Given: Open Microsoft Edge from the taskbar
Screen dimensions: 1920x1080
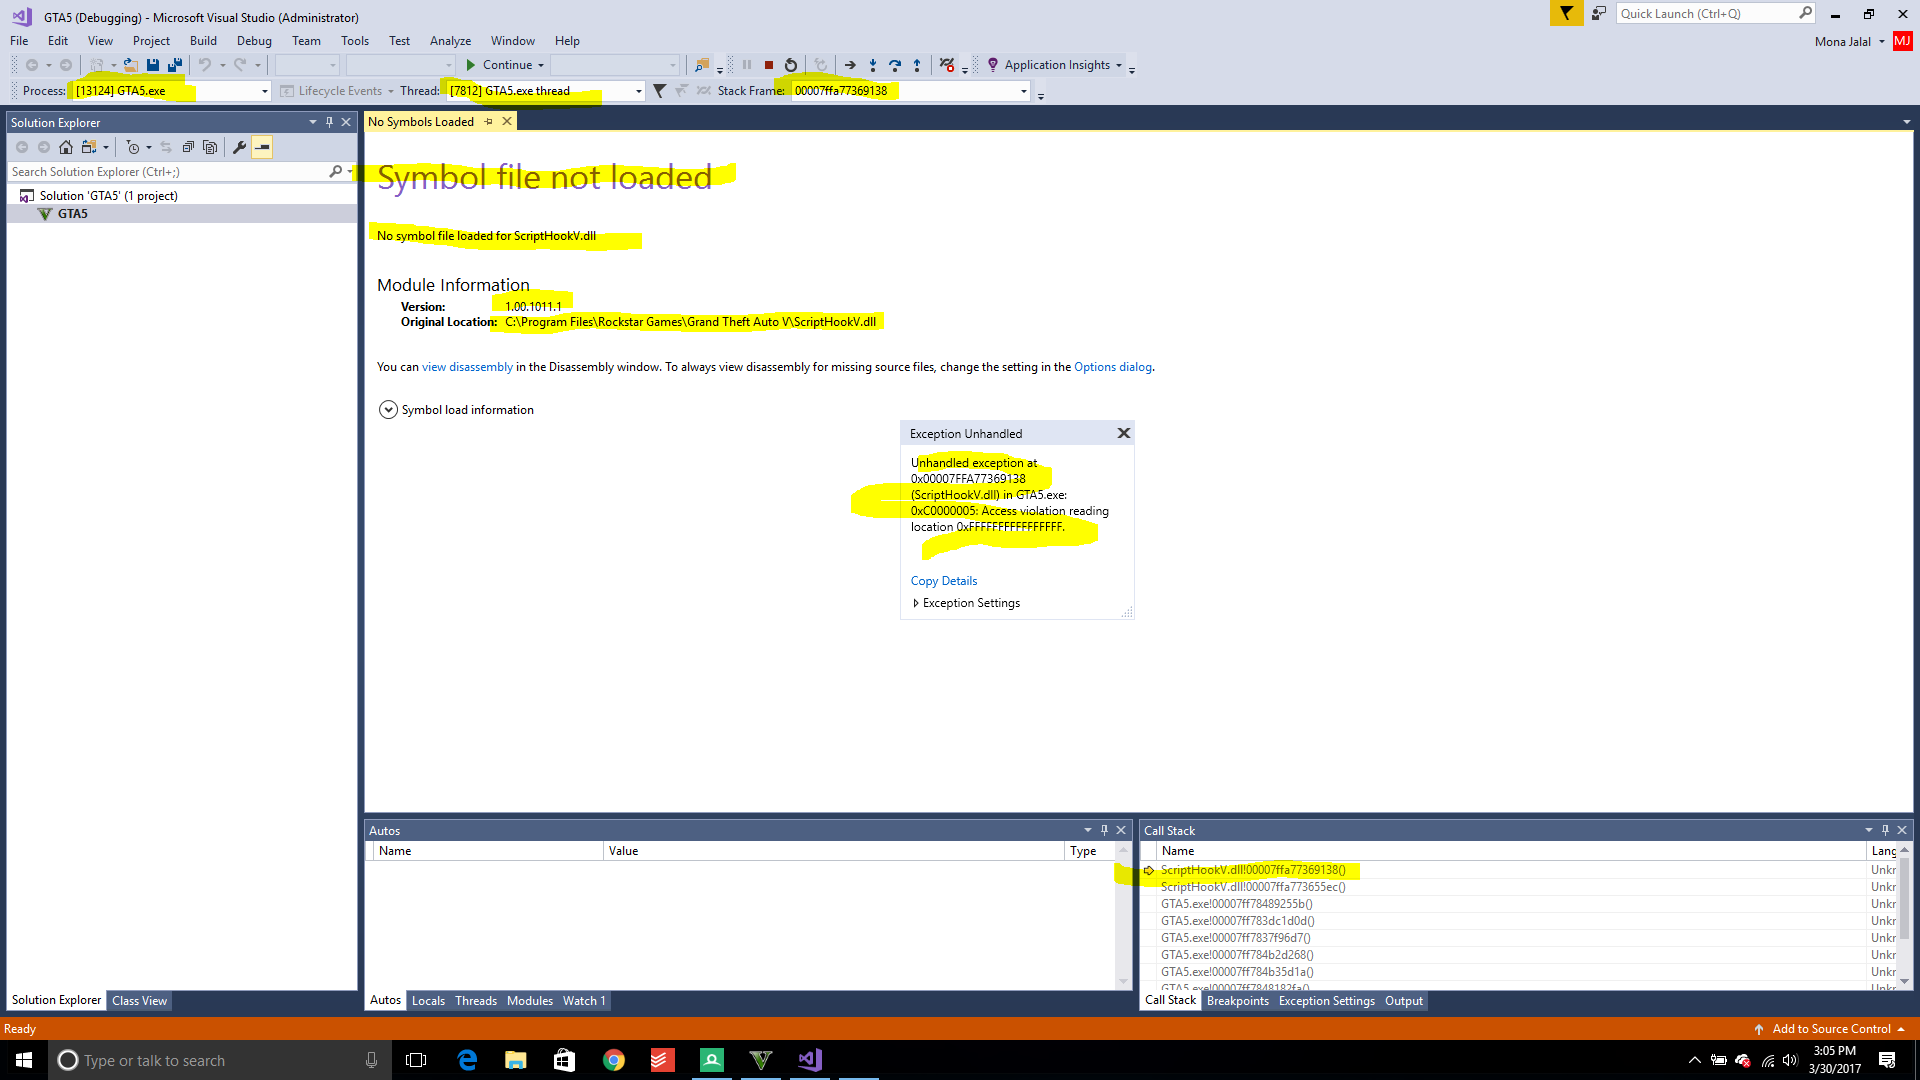Looking at the screenshot, I should pyautogui.click(x=467, y=1060).
